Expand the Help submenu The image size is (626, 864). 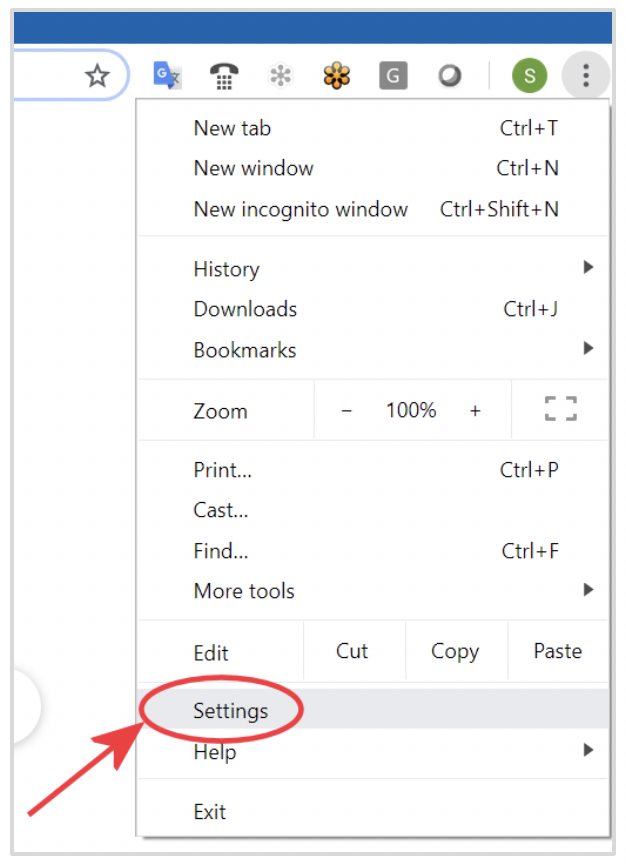[373, 750]
